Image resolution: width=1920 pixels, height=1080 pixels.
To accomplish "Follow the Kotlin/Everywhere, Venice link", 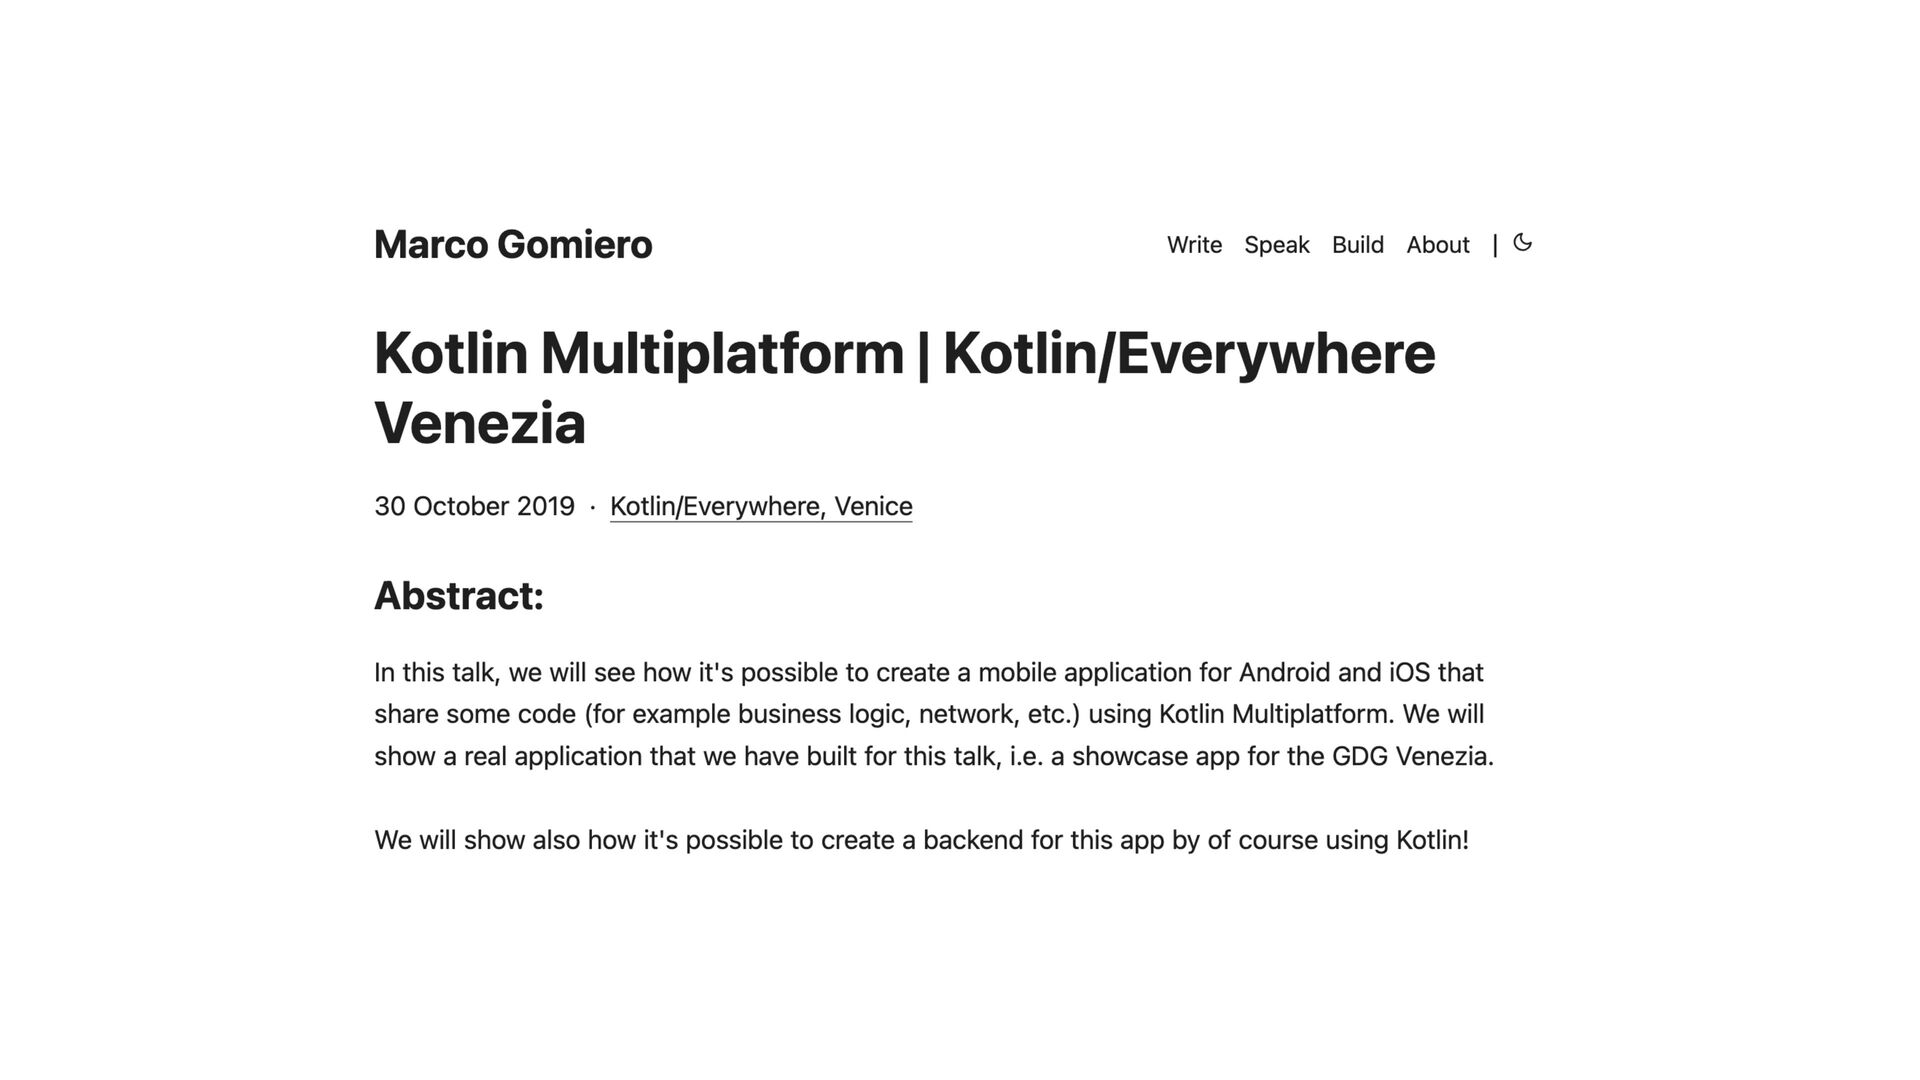I will tap(760, 506).
